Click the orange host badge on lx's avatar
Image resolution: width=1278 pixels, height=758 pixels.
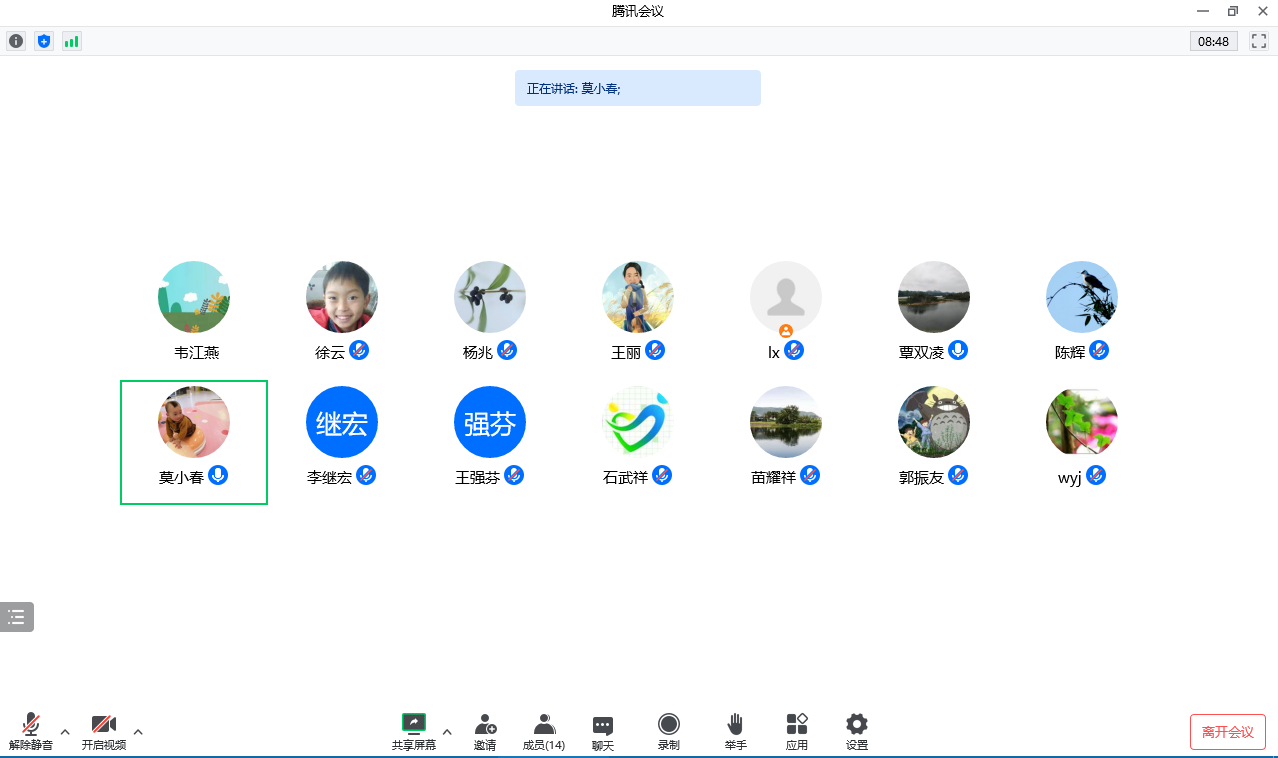(x=786, y=330)
